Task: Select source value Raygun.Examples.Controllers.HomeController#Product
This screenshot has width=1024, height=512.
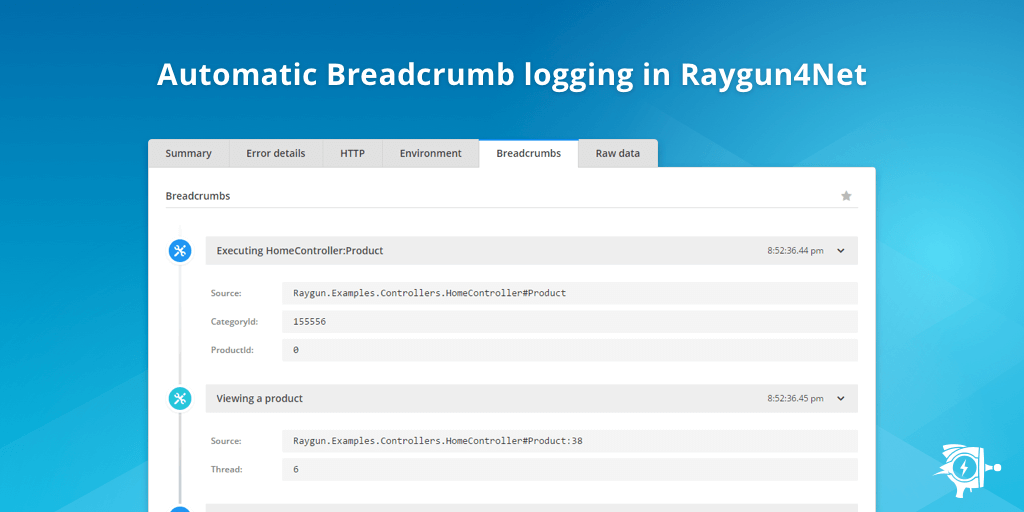Action: (569, 293)
